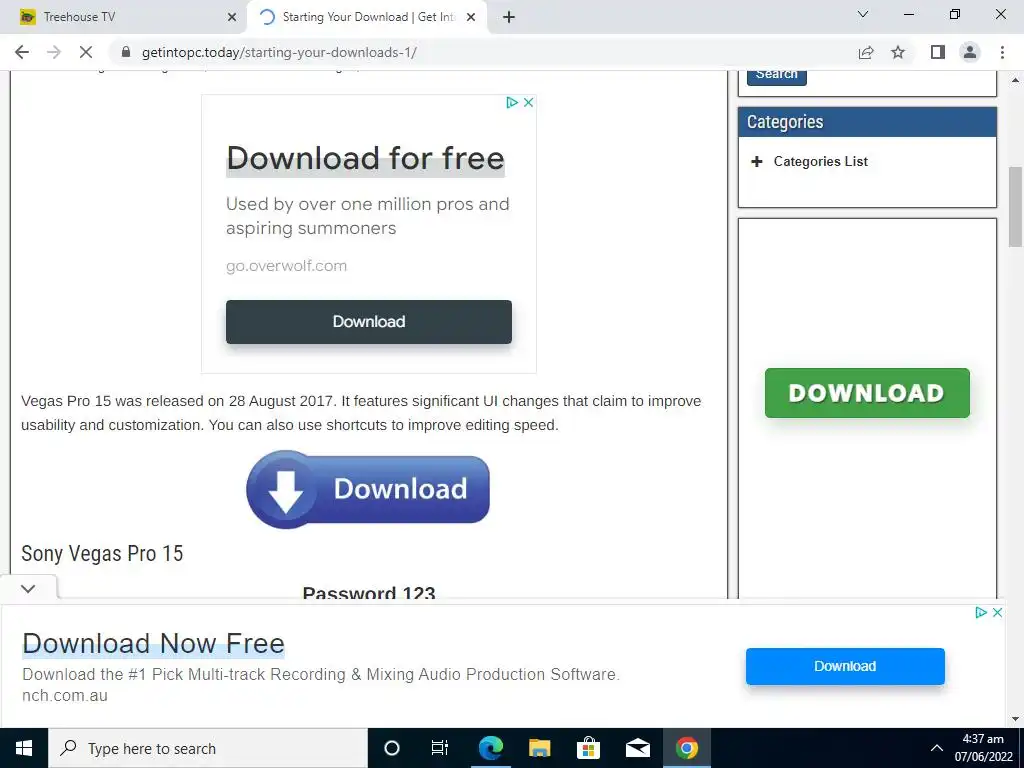Click the lock icon in address bar

point(126,52)
